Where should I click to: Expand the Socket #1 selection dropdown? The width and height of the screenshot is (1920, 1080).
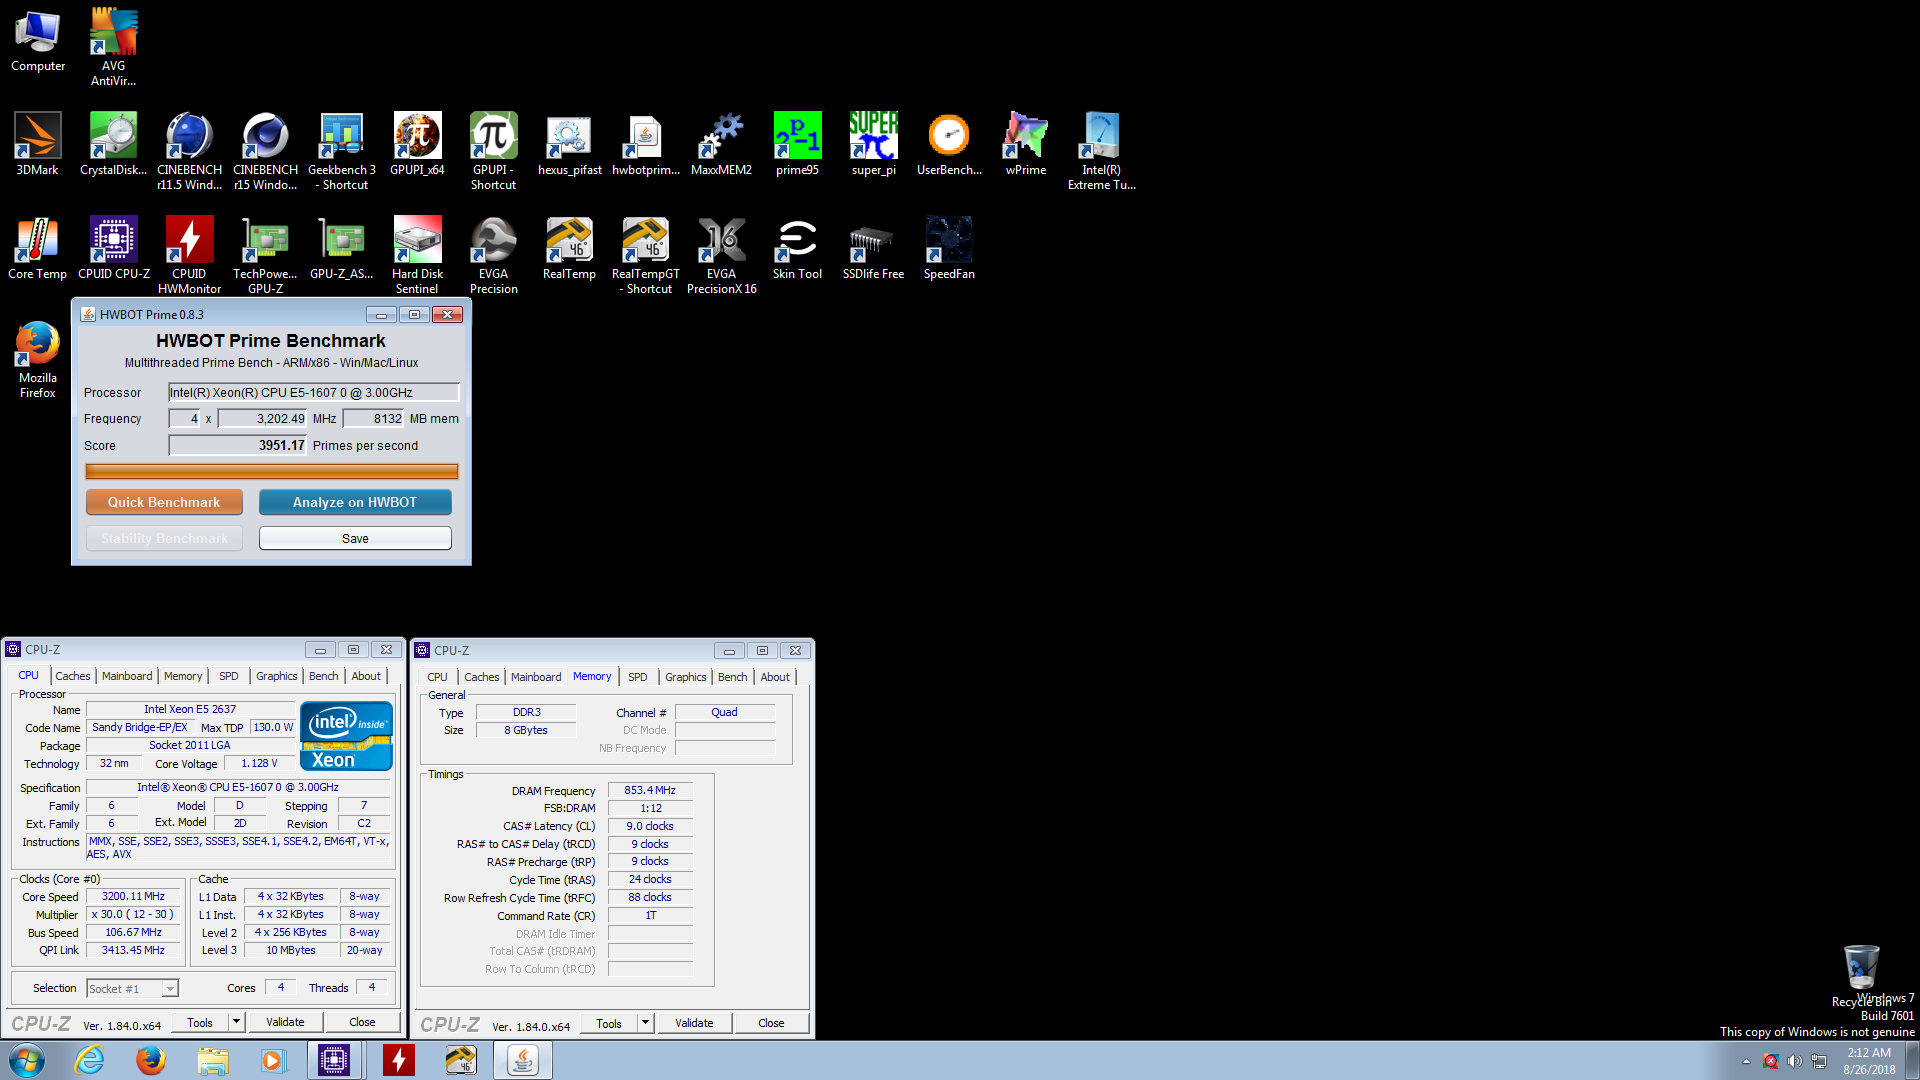pos(170,988)
